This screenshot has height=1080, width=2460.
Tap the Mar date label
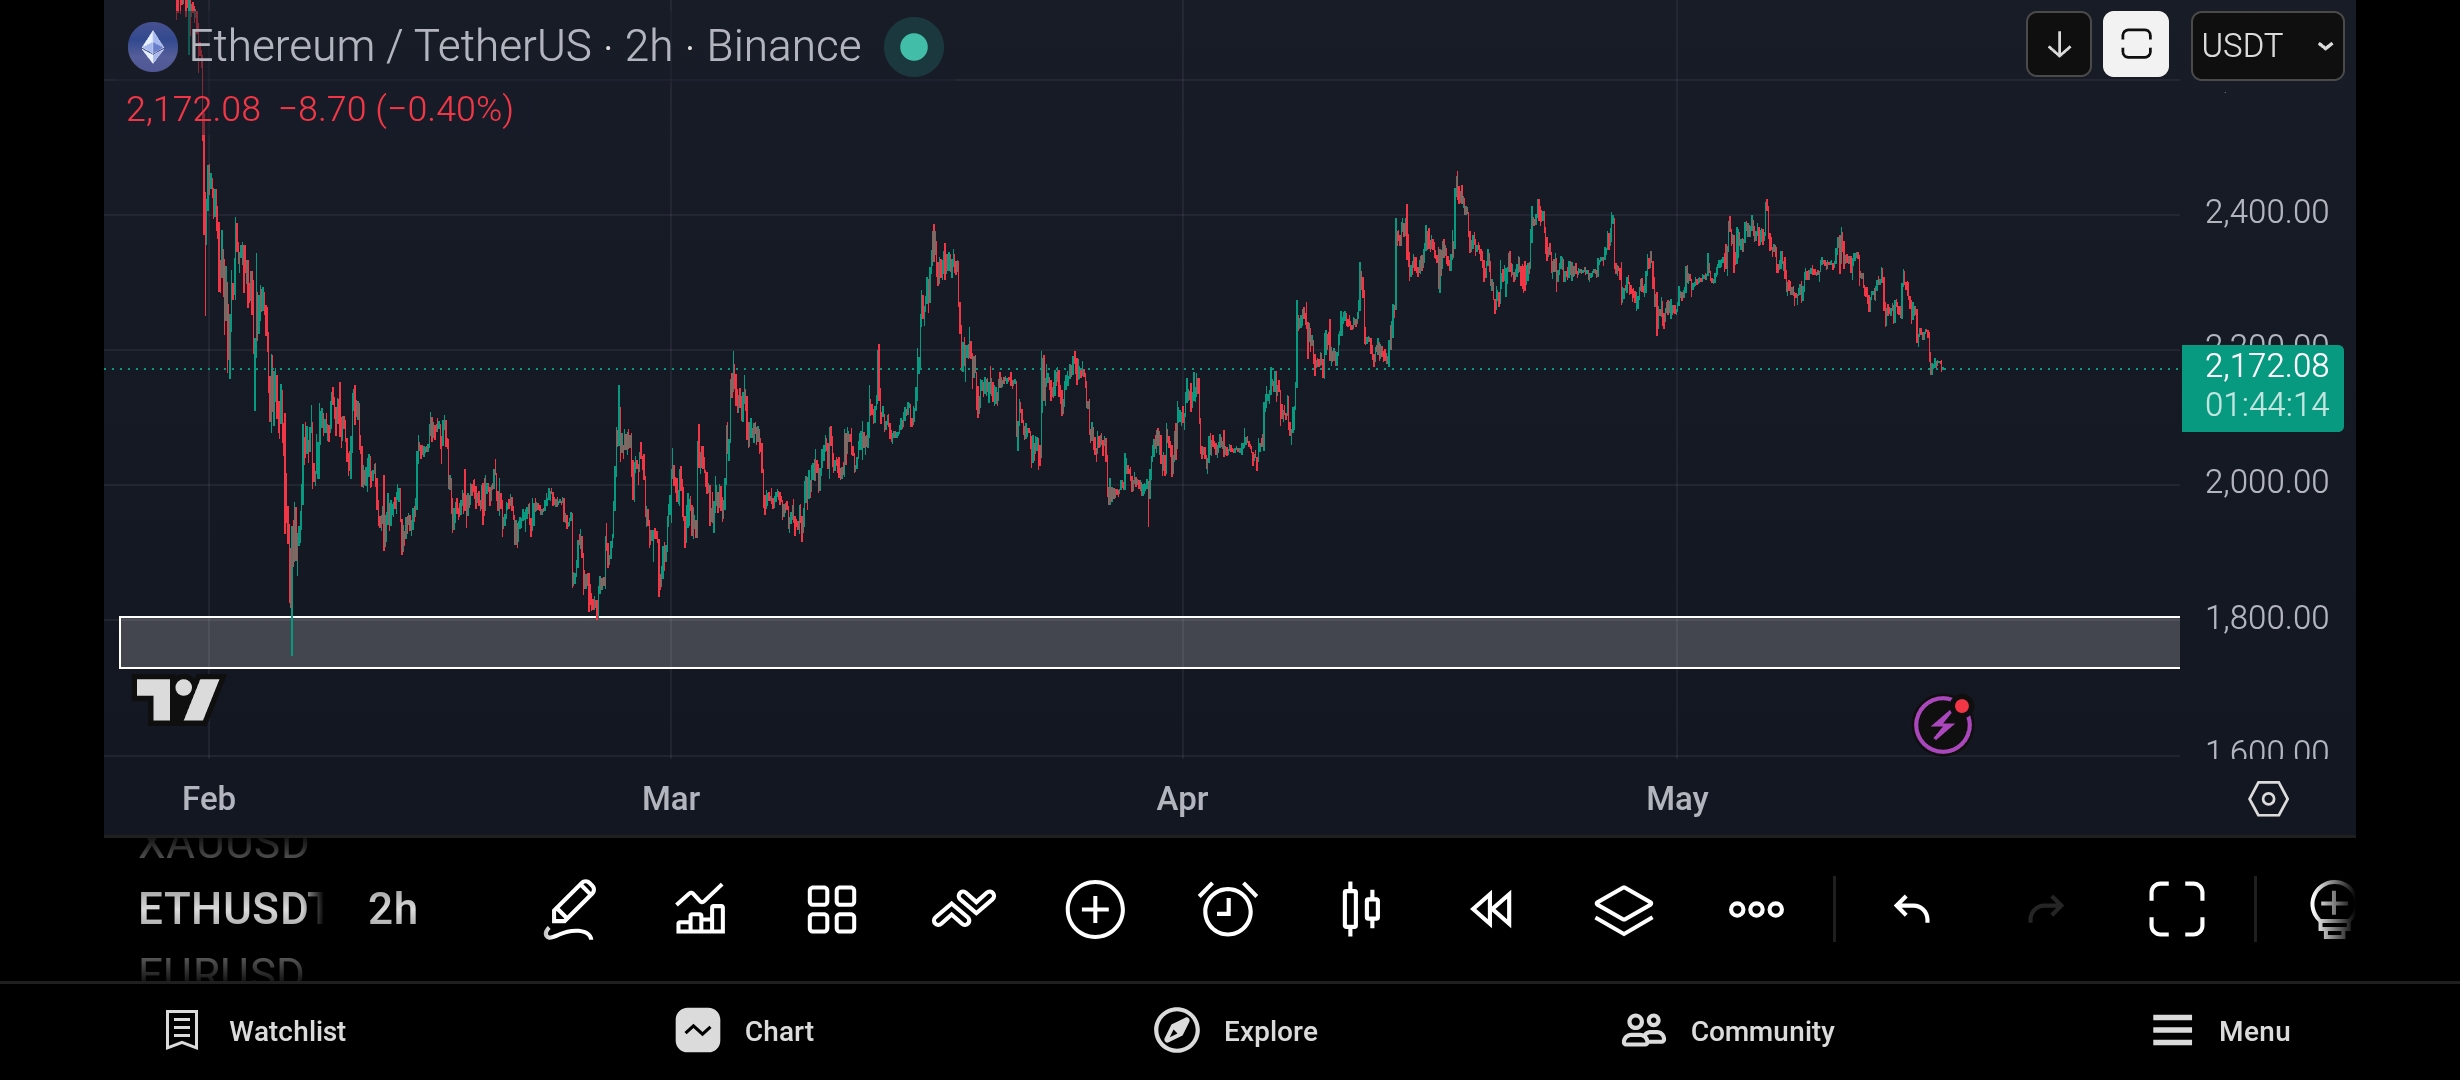coord(671,799)
